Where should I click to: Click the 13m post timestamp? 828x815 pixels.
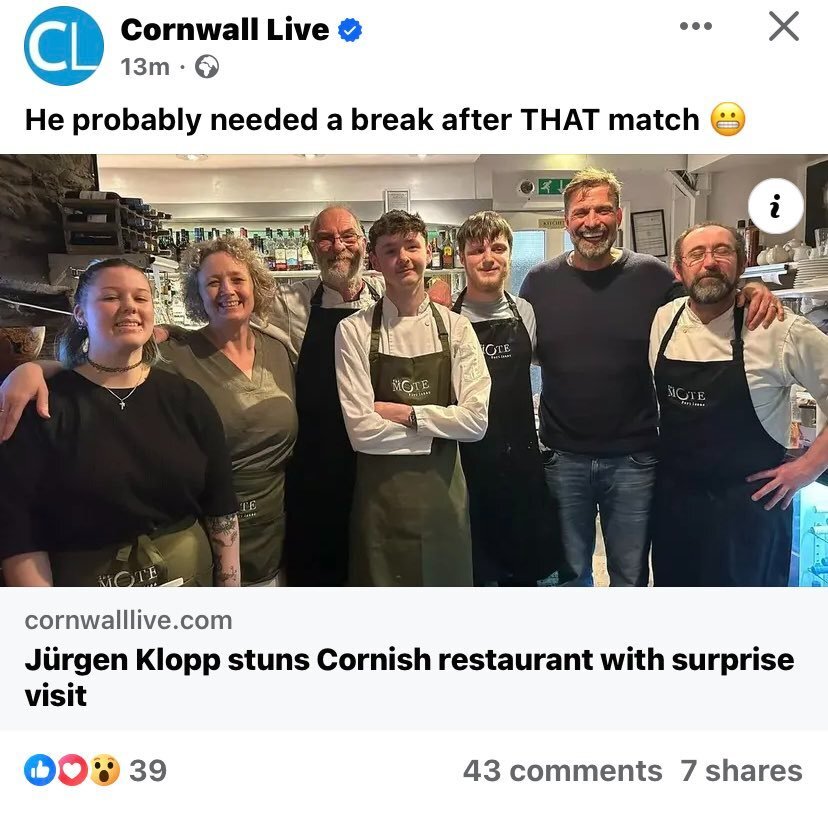[145, 67]
